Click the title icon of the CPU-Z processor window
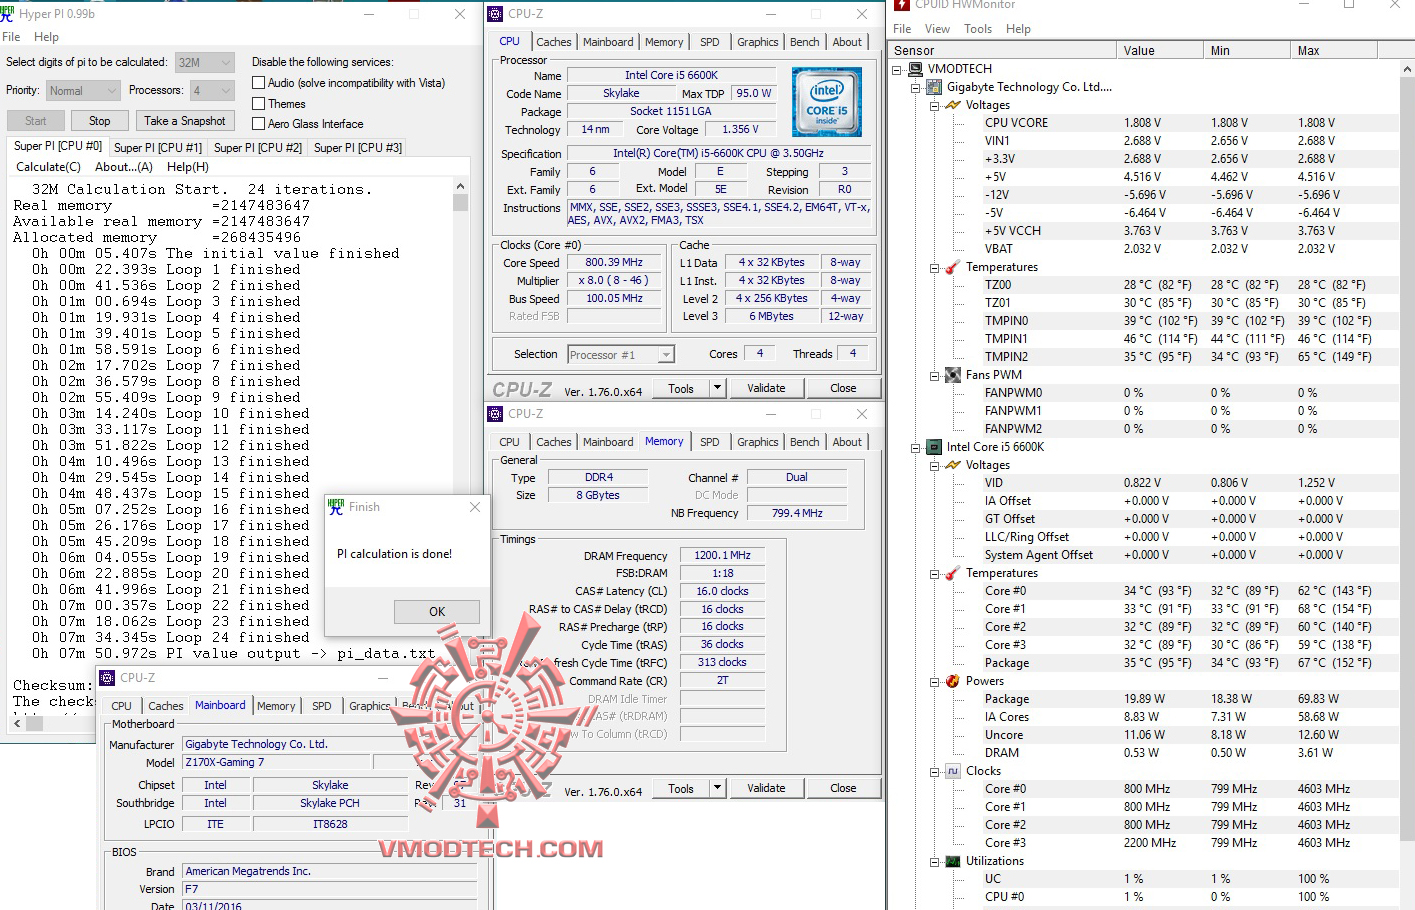Viewport: 1415px width, 910px height. [495, 14]
